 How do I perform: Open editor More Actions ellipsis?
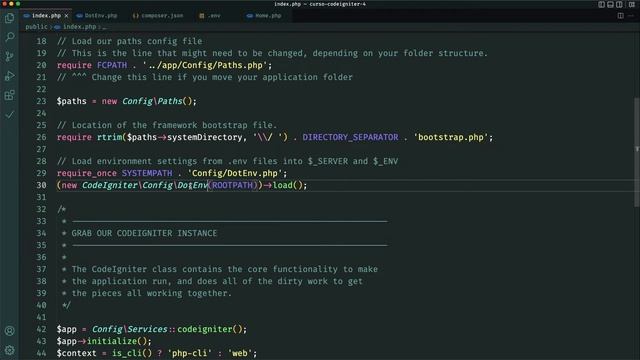(631, 16)
